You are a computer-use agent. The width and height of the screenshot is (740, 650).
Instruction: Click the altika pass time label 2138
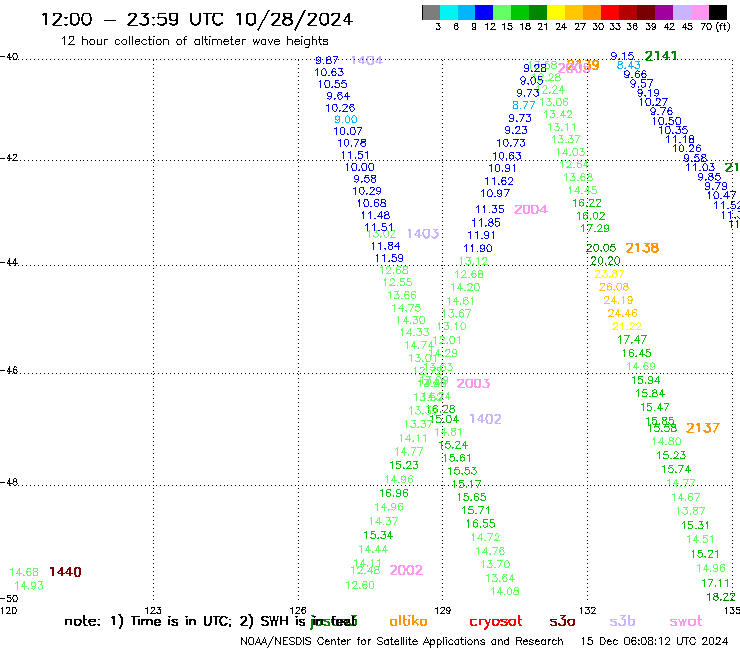point(642,247)
